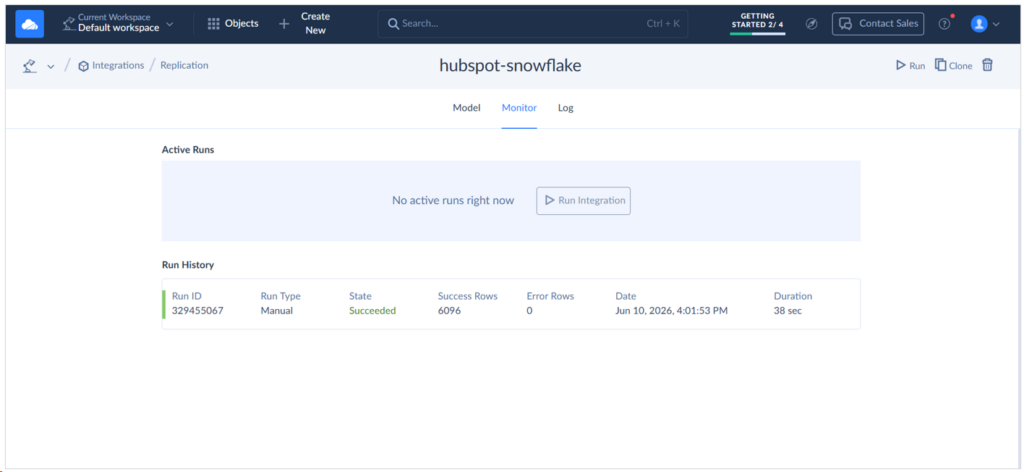1024x472 pixels.
Task: Click the Skyvia cloud logo icon
Action: [x=29, y=24]
